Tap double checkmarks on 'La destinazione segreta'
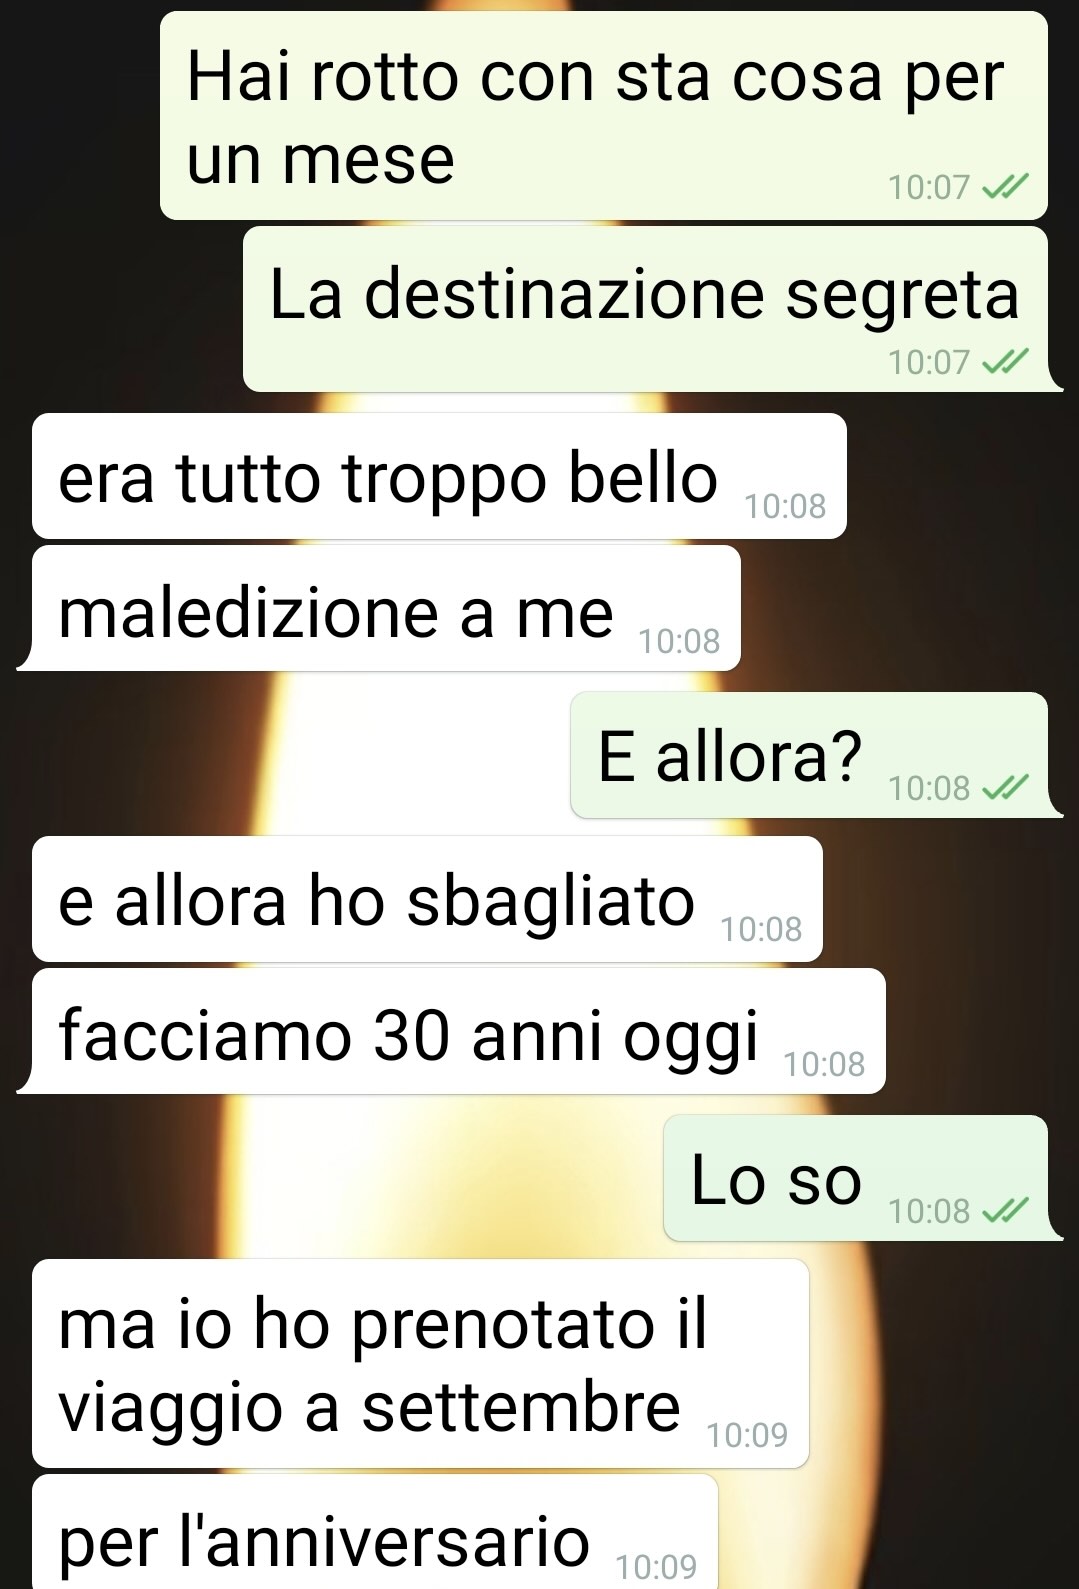The width and height of the screenshot is (1079, 1589). click(x=1005, y=362)
